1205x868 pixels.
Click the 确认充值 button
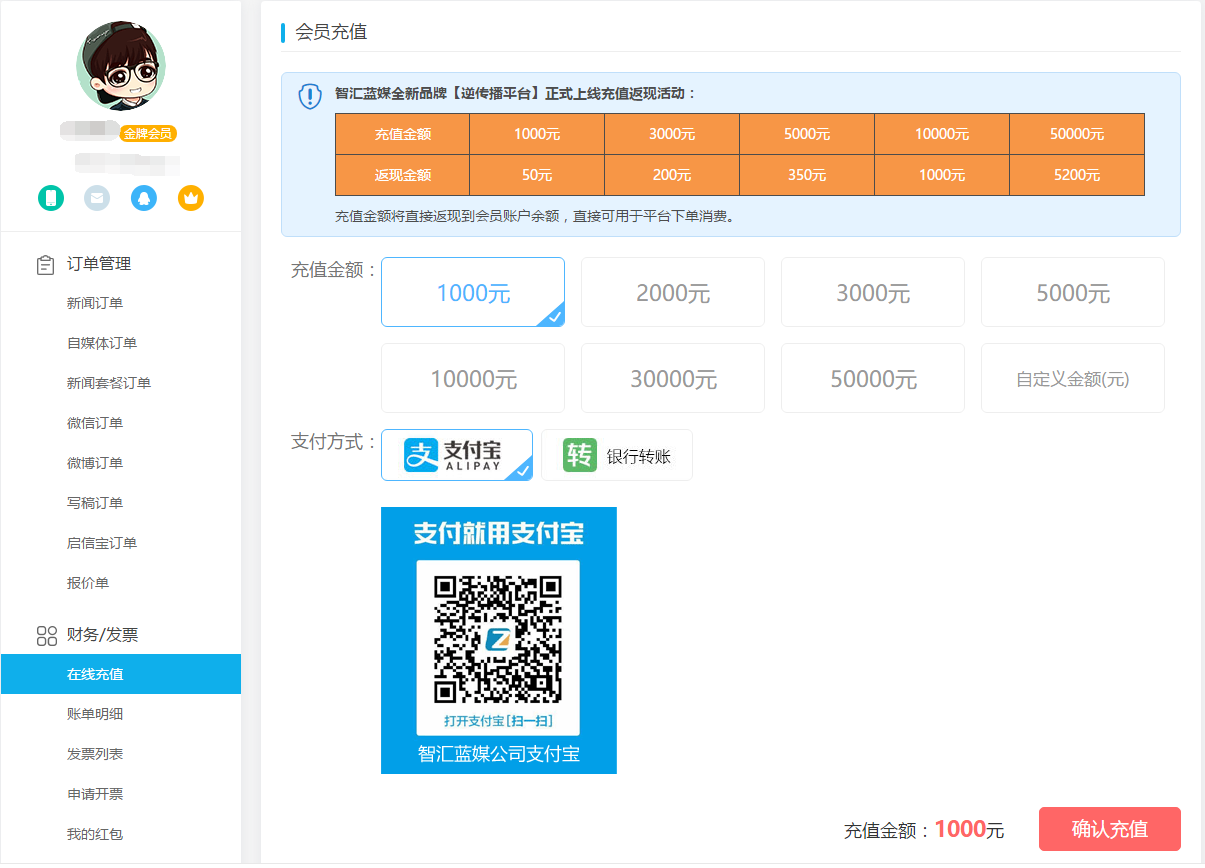[1110, 829]
